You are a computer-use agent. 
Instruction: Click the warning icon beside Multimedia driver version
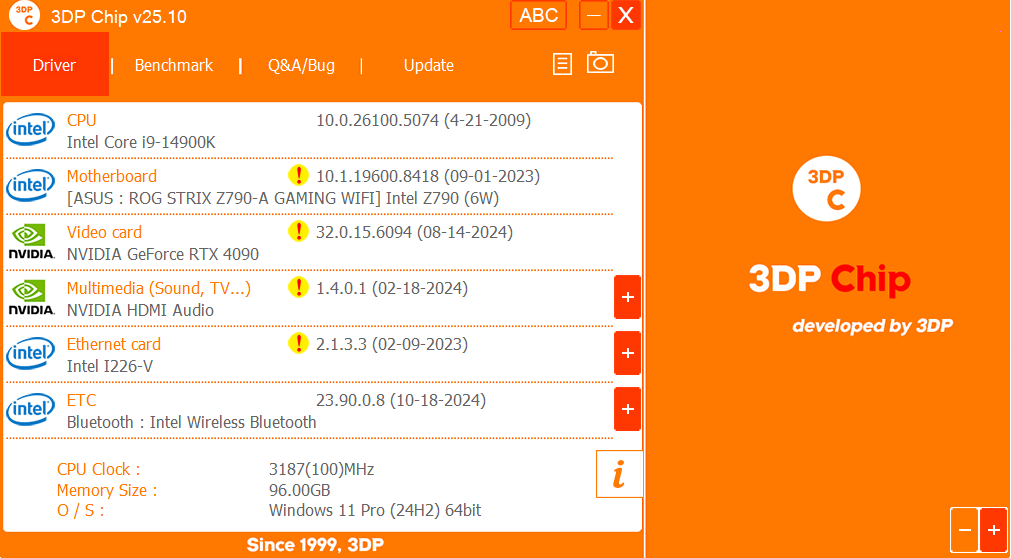tap(298, 288)
